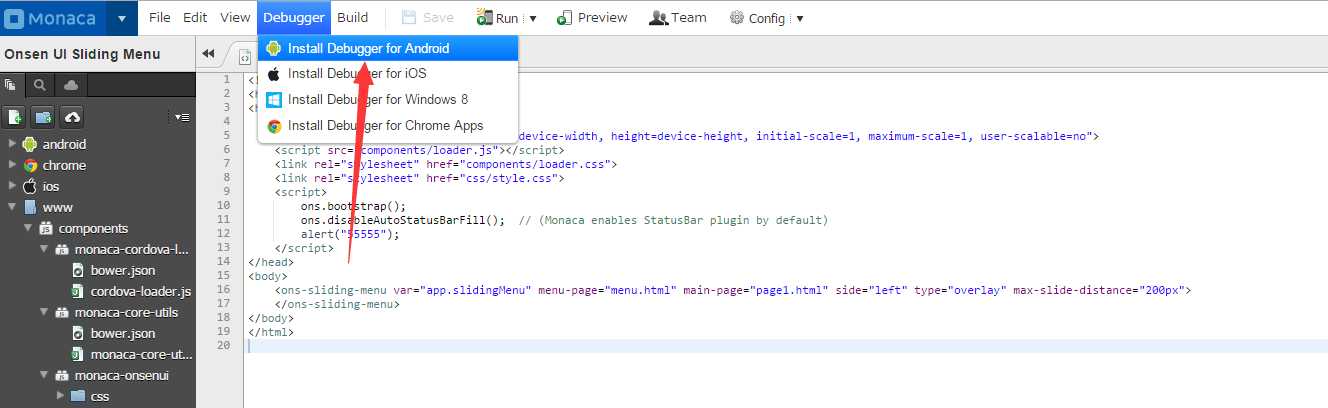The image size is (1328, 408).
Task: Click the android folder robot icon
Action: (29, 144)
